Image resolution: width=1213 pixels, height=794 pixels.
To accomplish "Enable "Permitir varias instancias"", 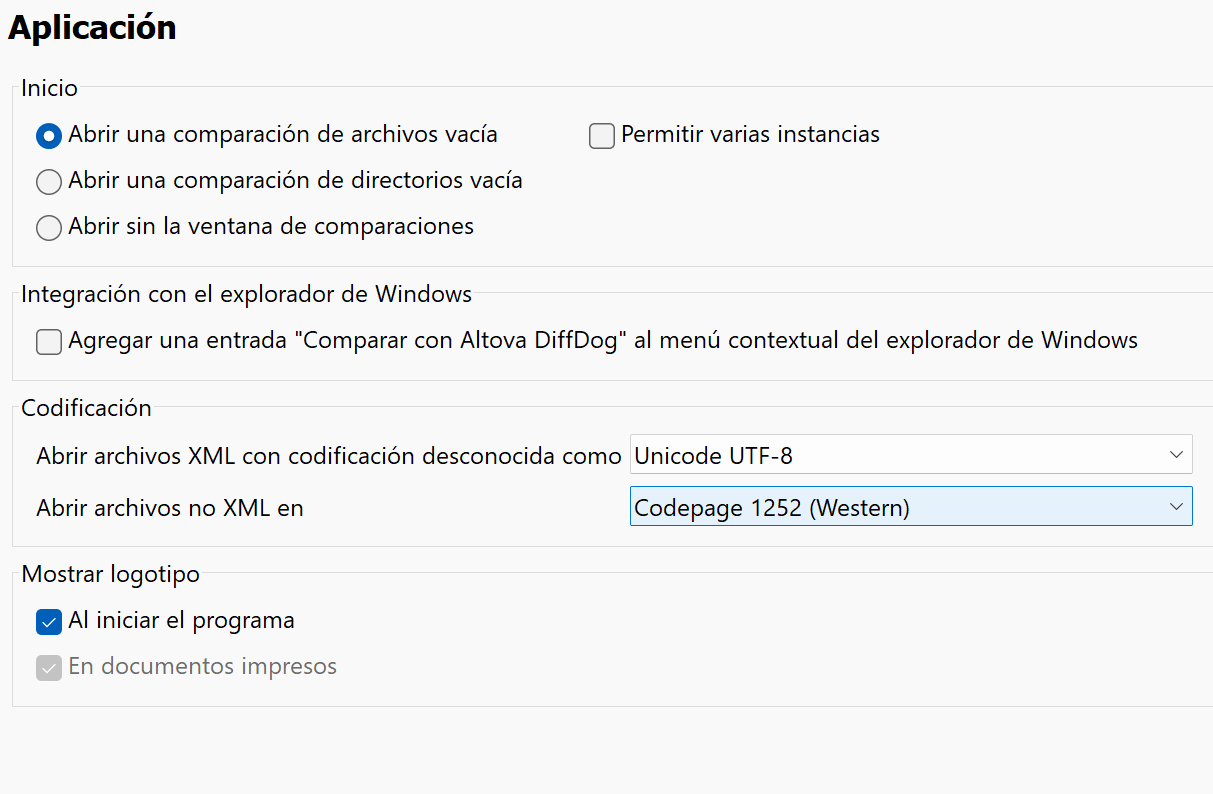I will [x=601, y=135].
